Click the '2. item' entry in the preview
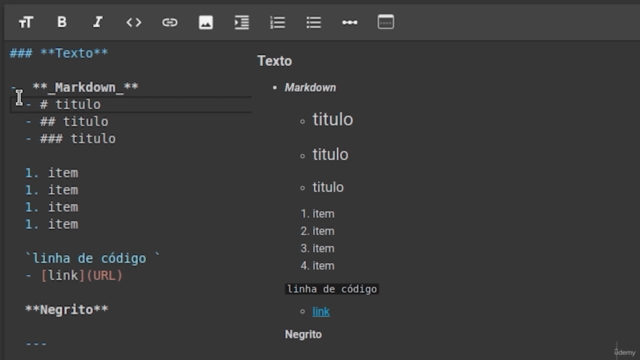This screenshot has height=360, width=640. pyautogui.click(x=318, y=231)
